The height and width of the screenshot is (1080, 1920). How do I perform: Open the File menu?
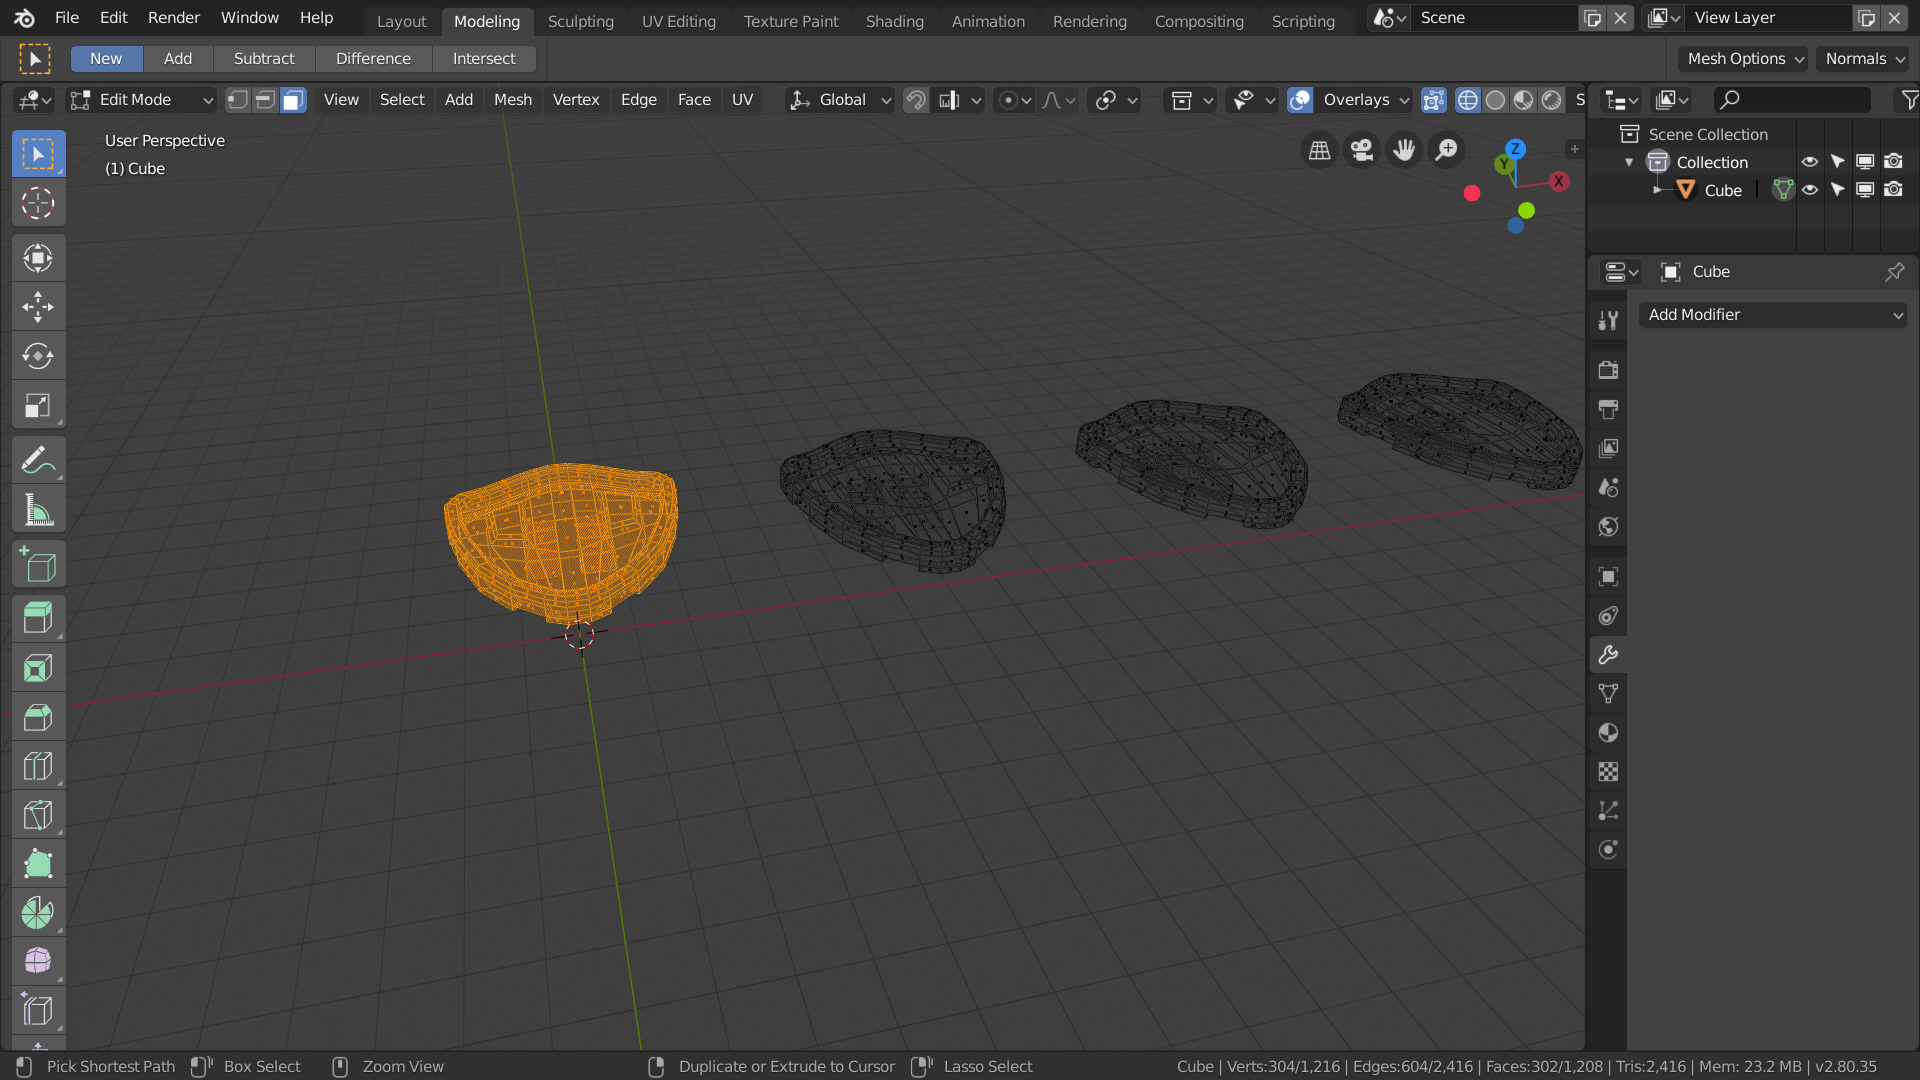[x=67, y=18]
